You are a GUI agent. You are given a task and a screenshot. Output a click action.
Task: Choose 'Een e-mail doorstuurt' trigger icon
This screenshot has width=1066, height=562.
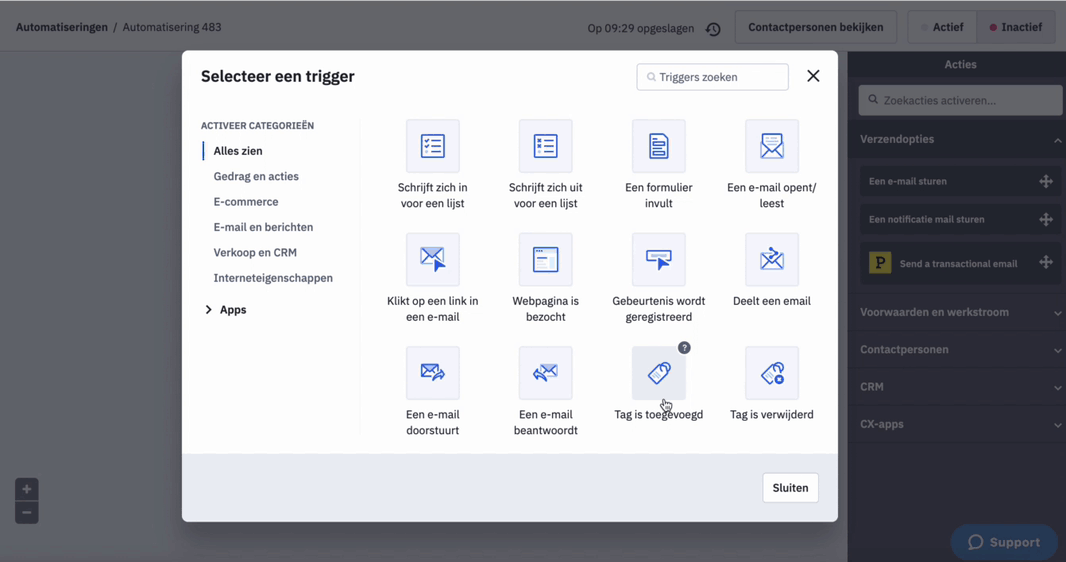(432, 373)
